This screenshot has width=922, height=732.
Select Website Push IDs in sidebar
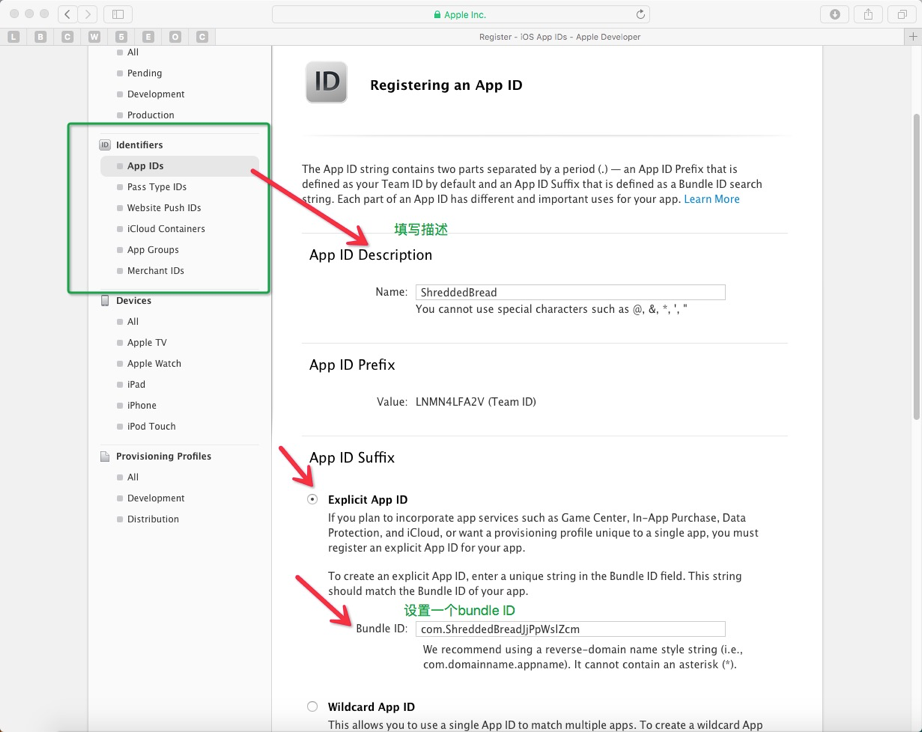[163, 208]
